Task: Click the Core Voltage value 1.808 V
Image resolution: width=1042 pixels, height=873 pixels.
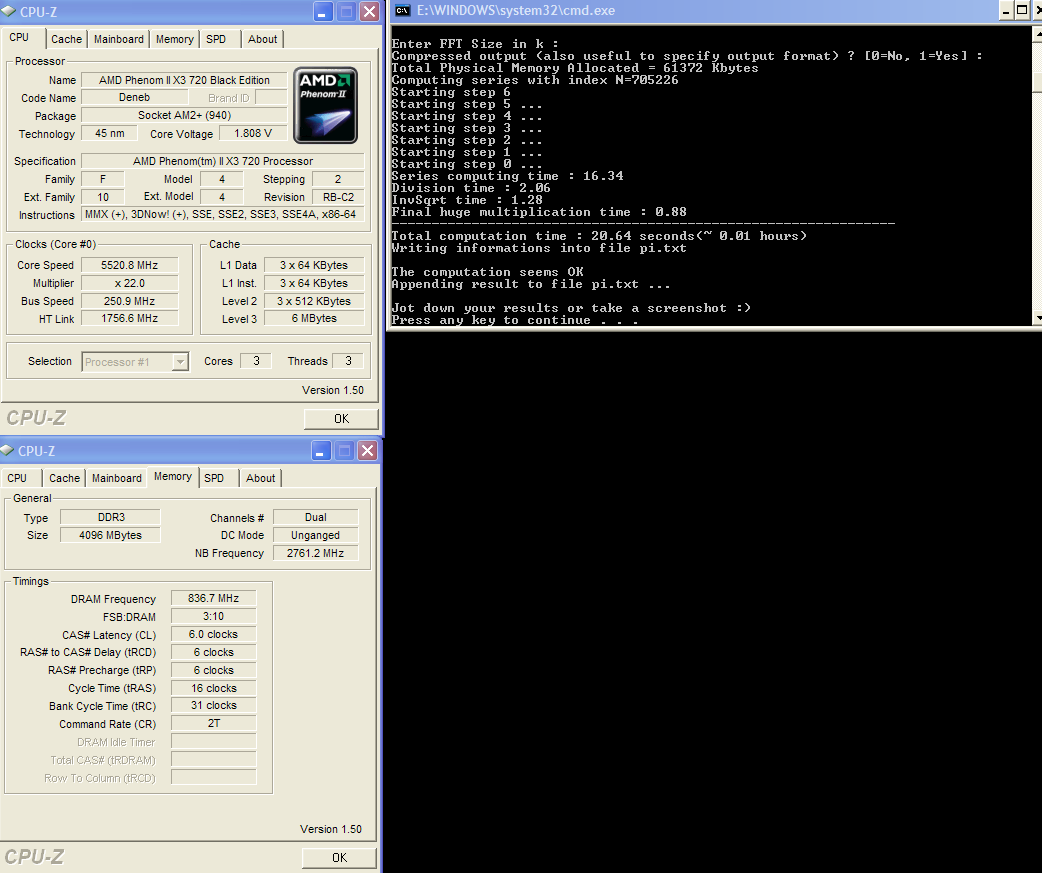Action: coord(253,134)
